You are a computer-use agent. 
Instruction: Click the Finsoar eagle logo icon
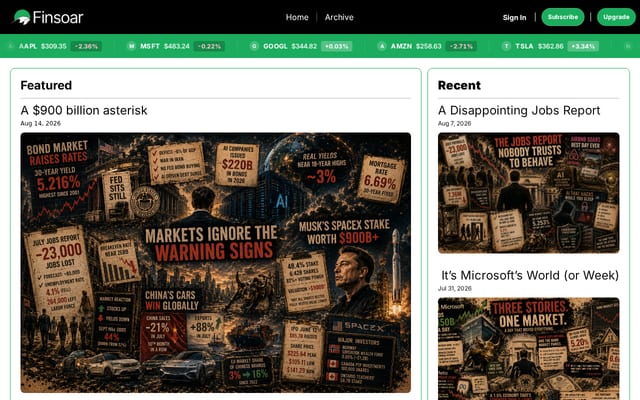click(22, 17)
